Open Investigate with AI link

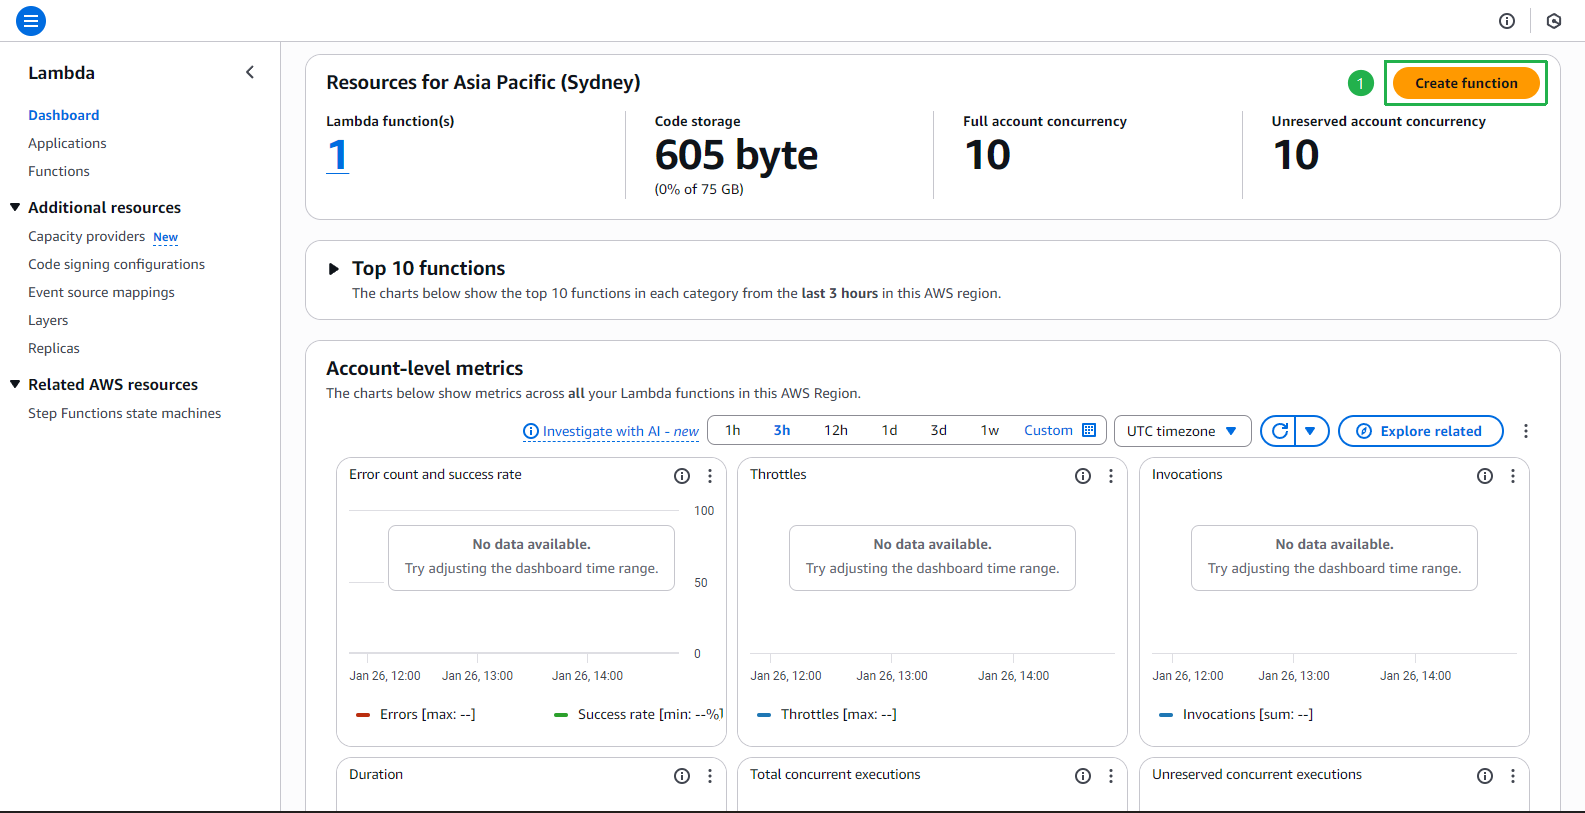(x=611, y=431)
